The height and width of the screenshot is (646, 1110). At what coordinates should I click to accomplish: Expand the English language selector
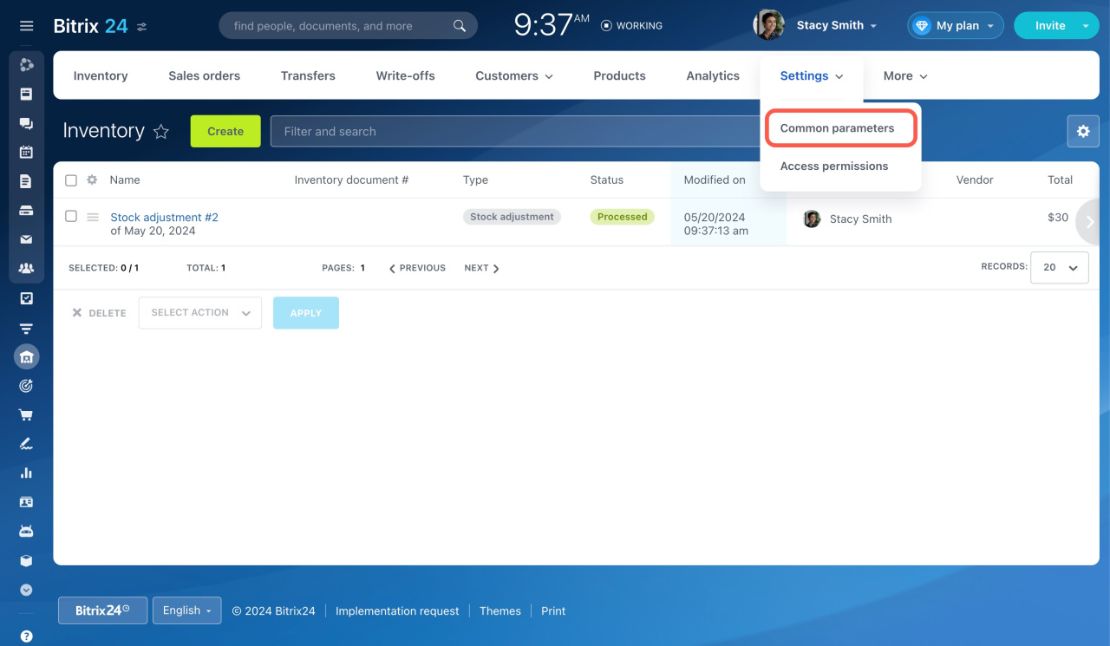[x=187, y=611]
